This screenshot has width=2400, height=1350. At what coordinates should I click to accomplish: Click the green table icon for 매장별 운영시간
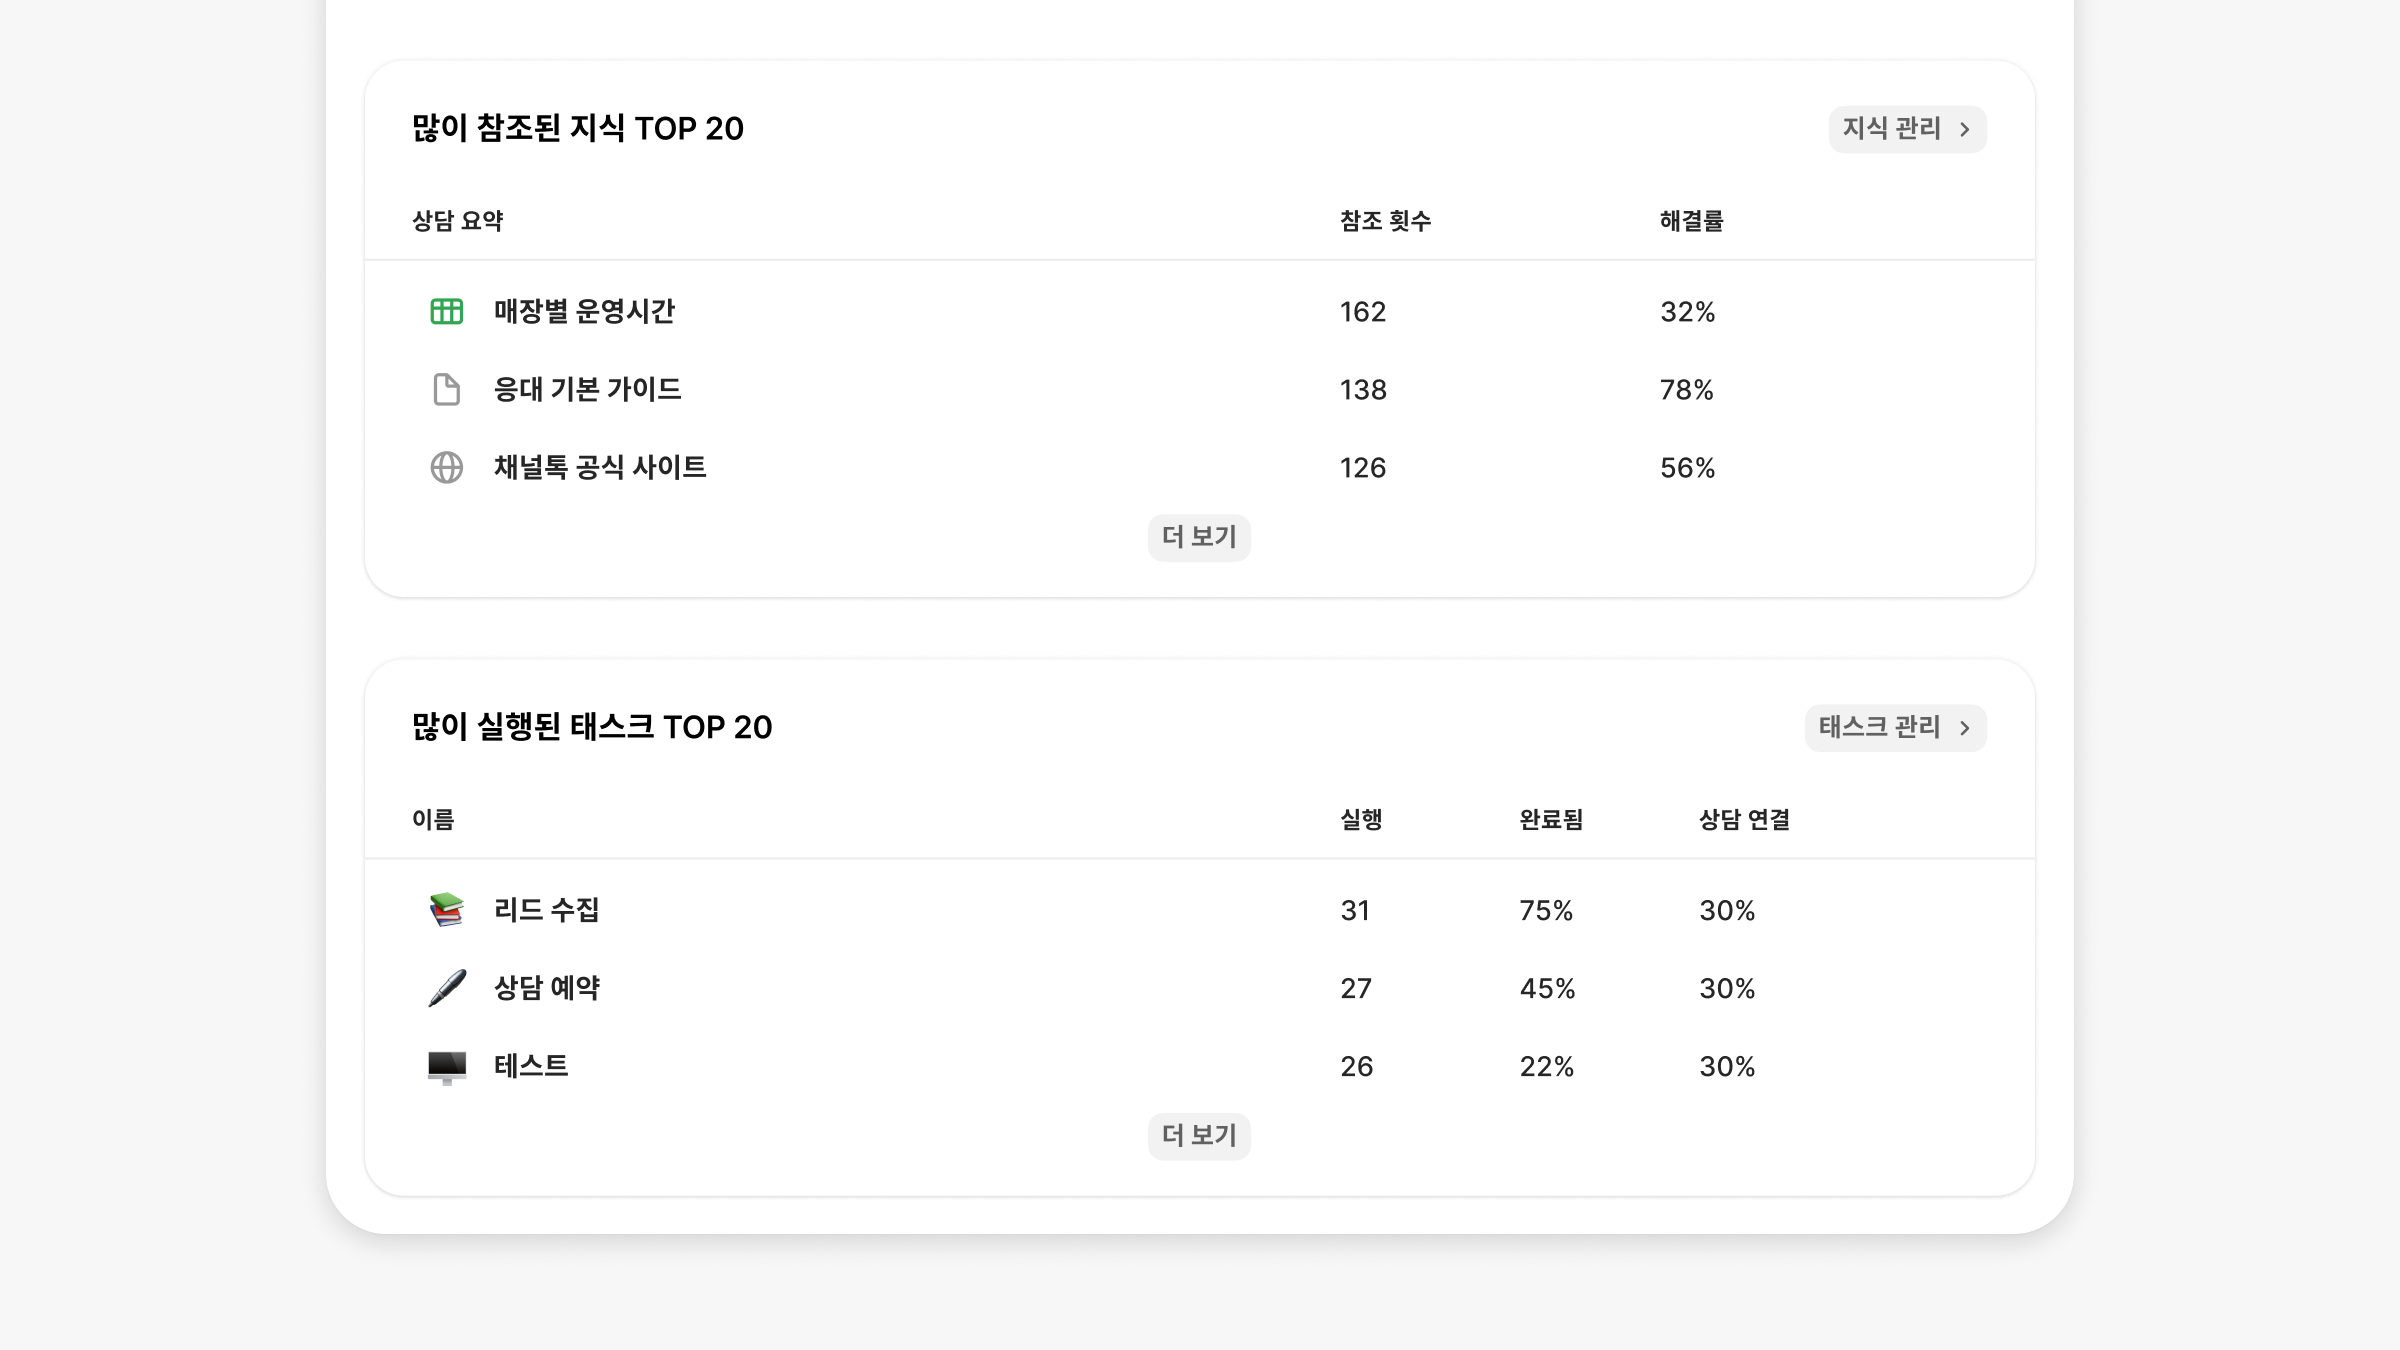(x=446, y=312)
